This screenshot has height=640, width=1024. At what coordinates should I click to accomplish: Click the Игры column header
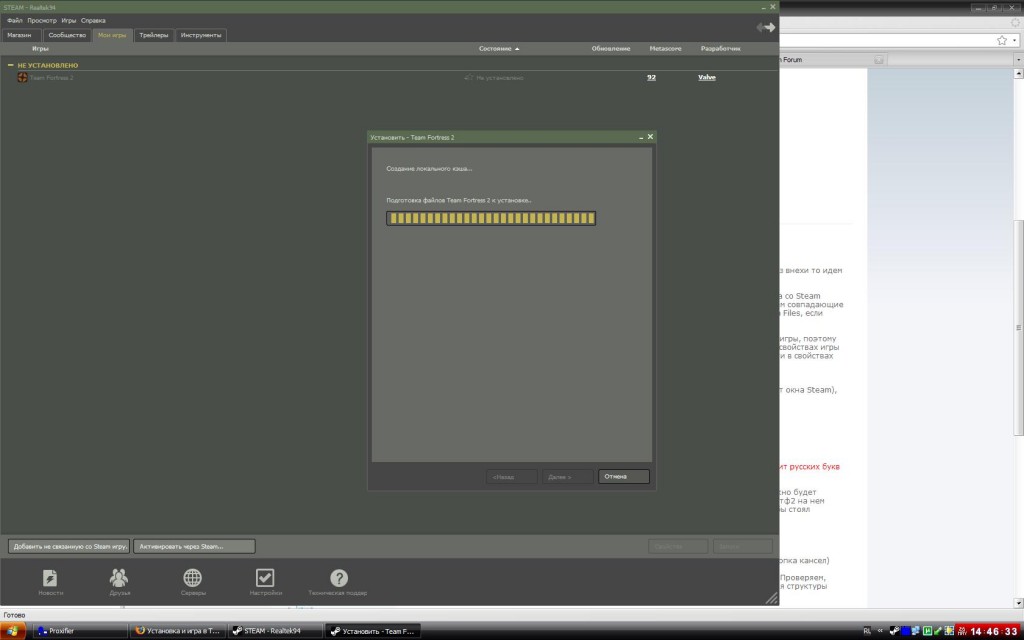tap(40, 48)
